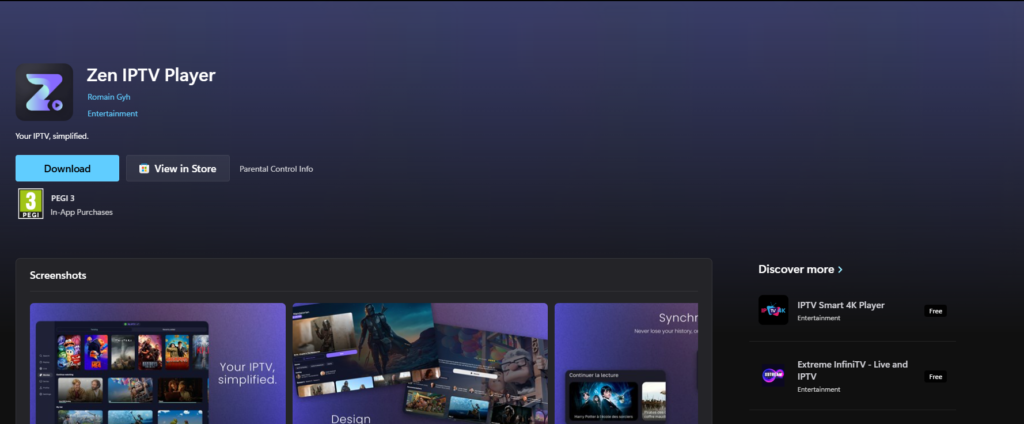Click the View in Store button text
Screen dimensions: 1024x424
[185, 169]
